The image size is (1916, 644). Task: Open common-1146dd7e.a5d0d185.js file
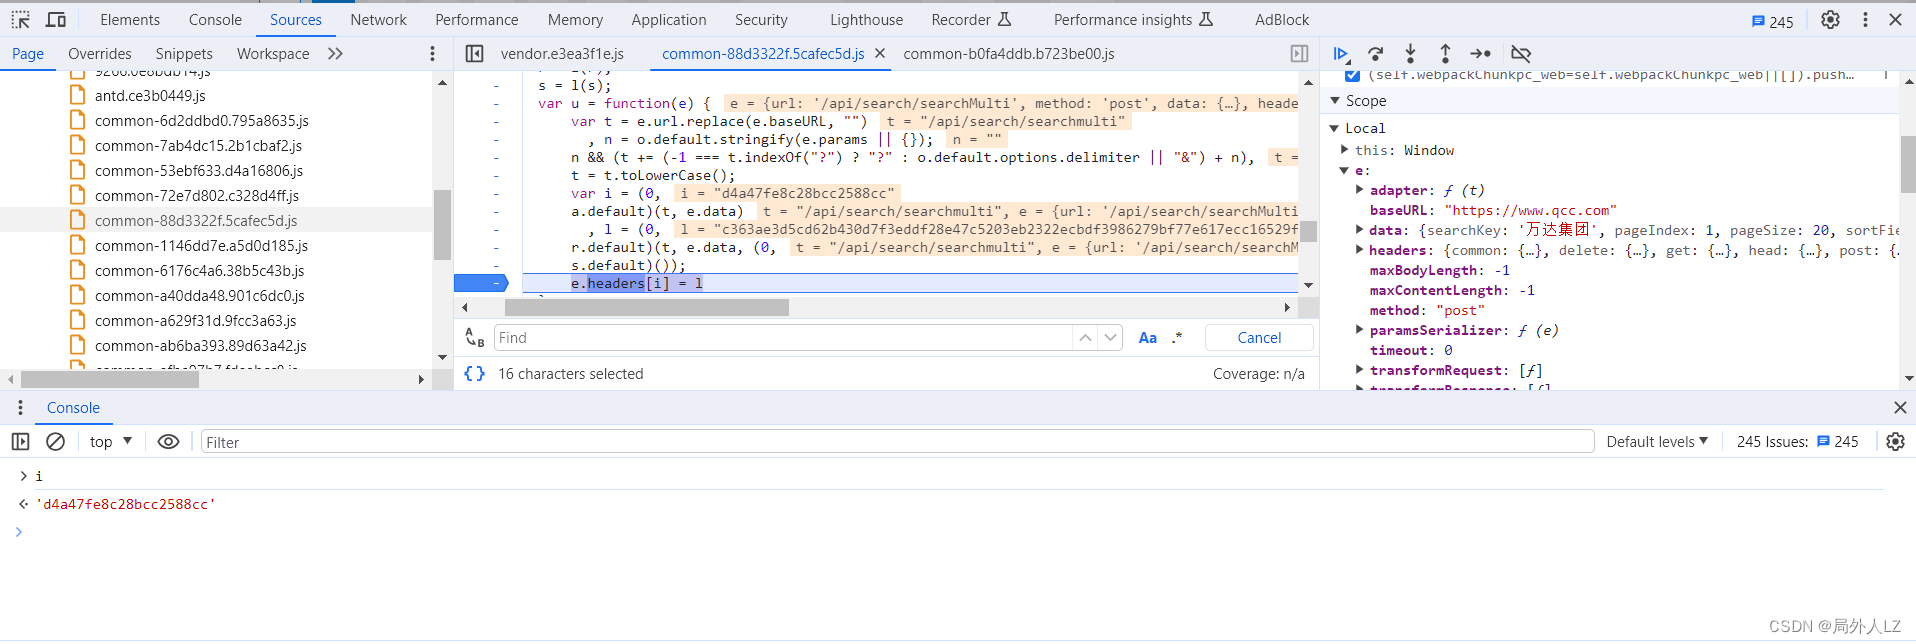tap(201, 246)
